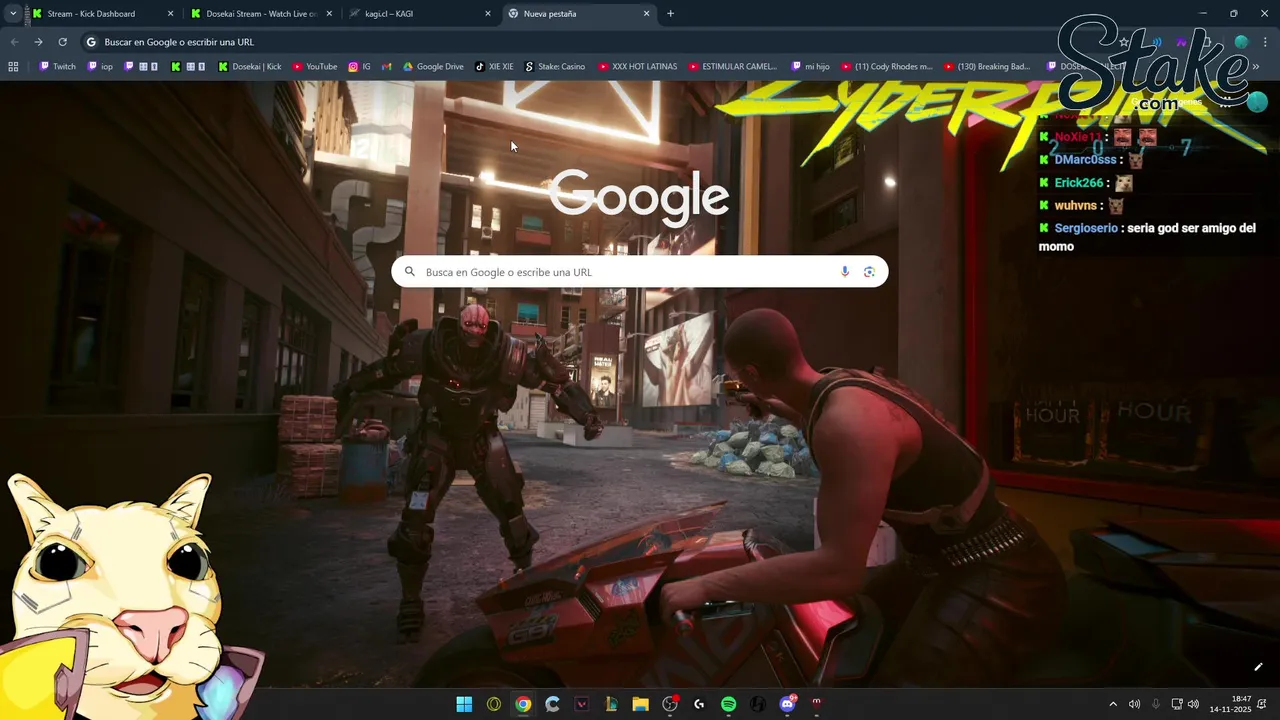Image resolution: width=1280 pixels, height=720 pixels.
Task: Open Google Chrome from the taskbar
Action: [523, 704]
